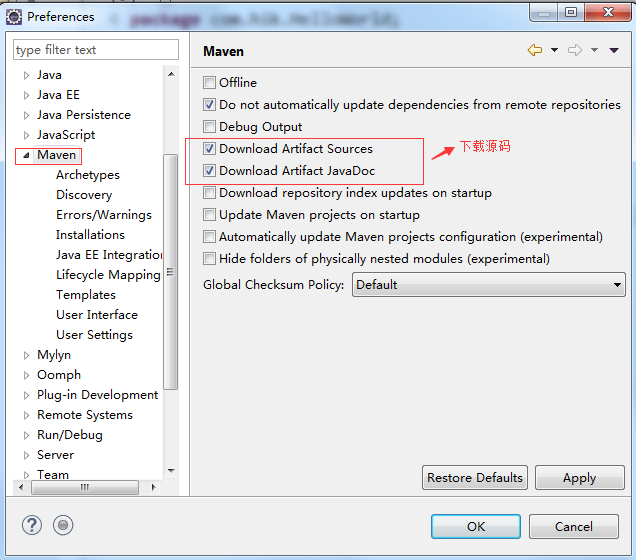Toggle Download Artifact Sources checkbox

coord(209,149)
